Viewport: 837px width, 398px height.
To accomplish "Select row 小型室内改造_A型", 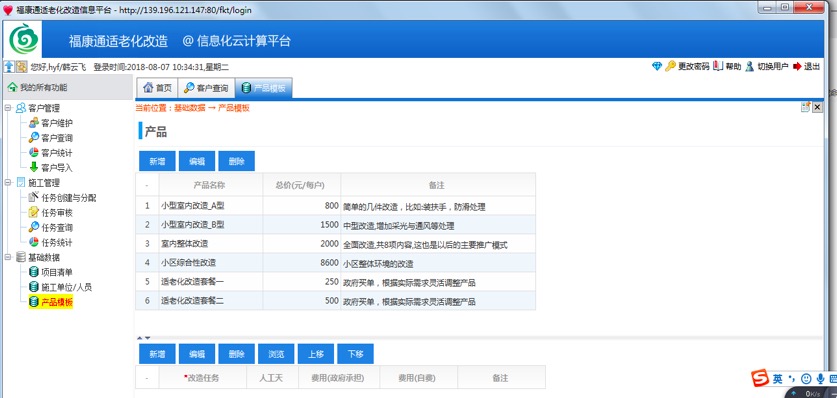I will click(x=335, y=206).
